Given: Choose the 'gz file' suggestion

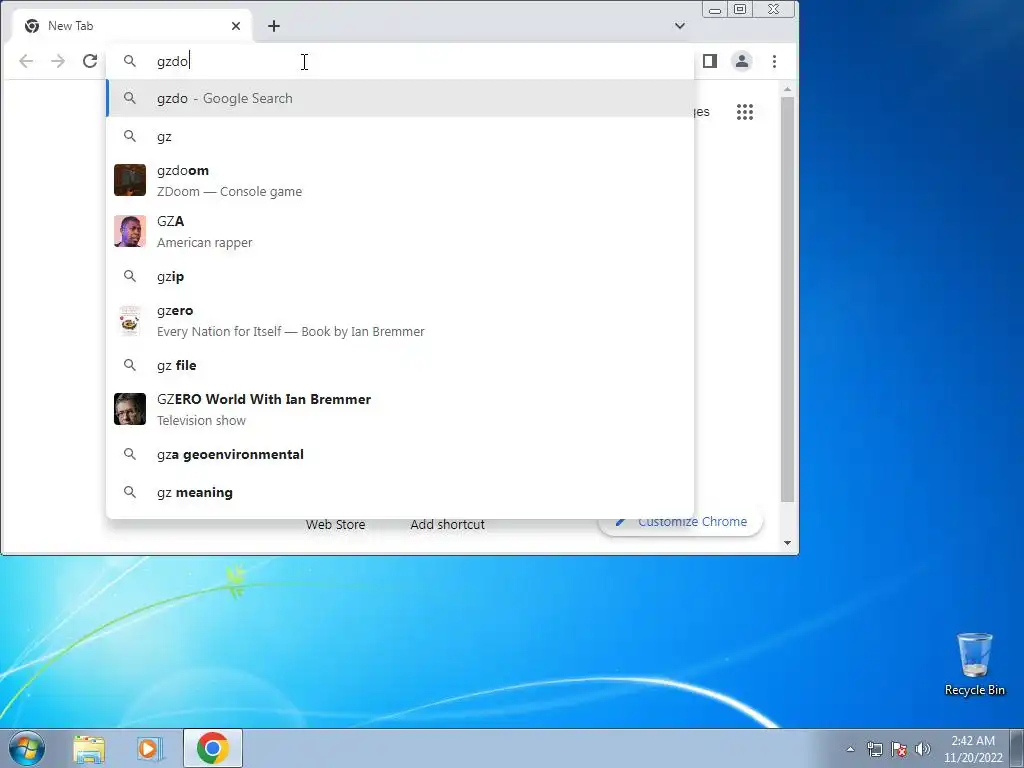Looking at the screenshot, I should point(400,365).
